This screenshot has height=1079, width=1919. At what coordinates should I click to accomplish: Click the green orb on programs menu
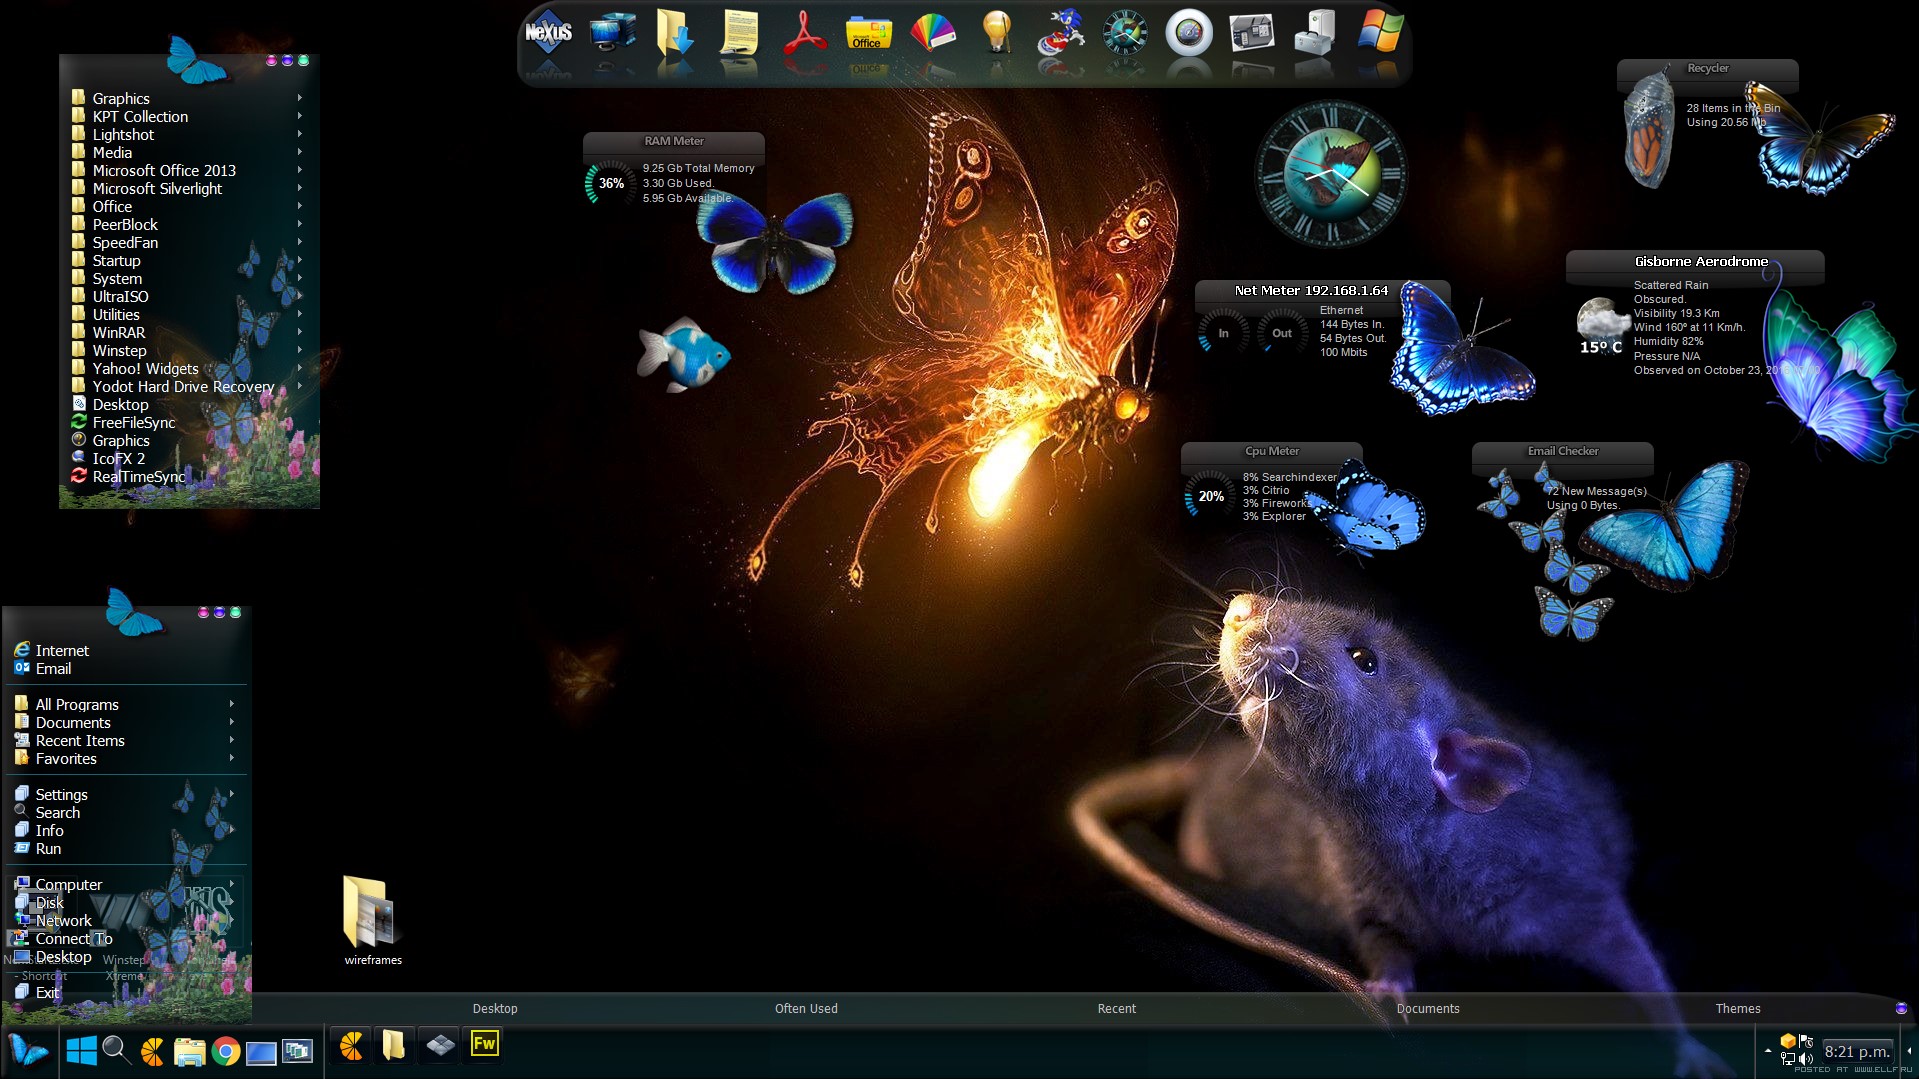(304, 61)
